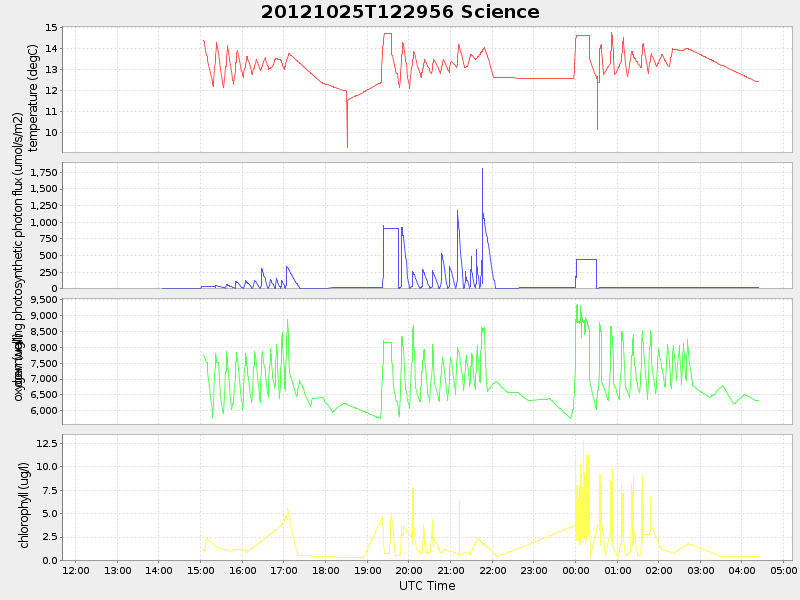800x600 pixels.
Task: Click the photon flux axis value '250'
Action: (x=49, y=272)
